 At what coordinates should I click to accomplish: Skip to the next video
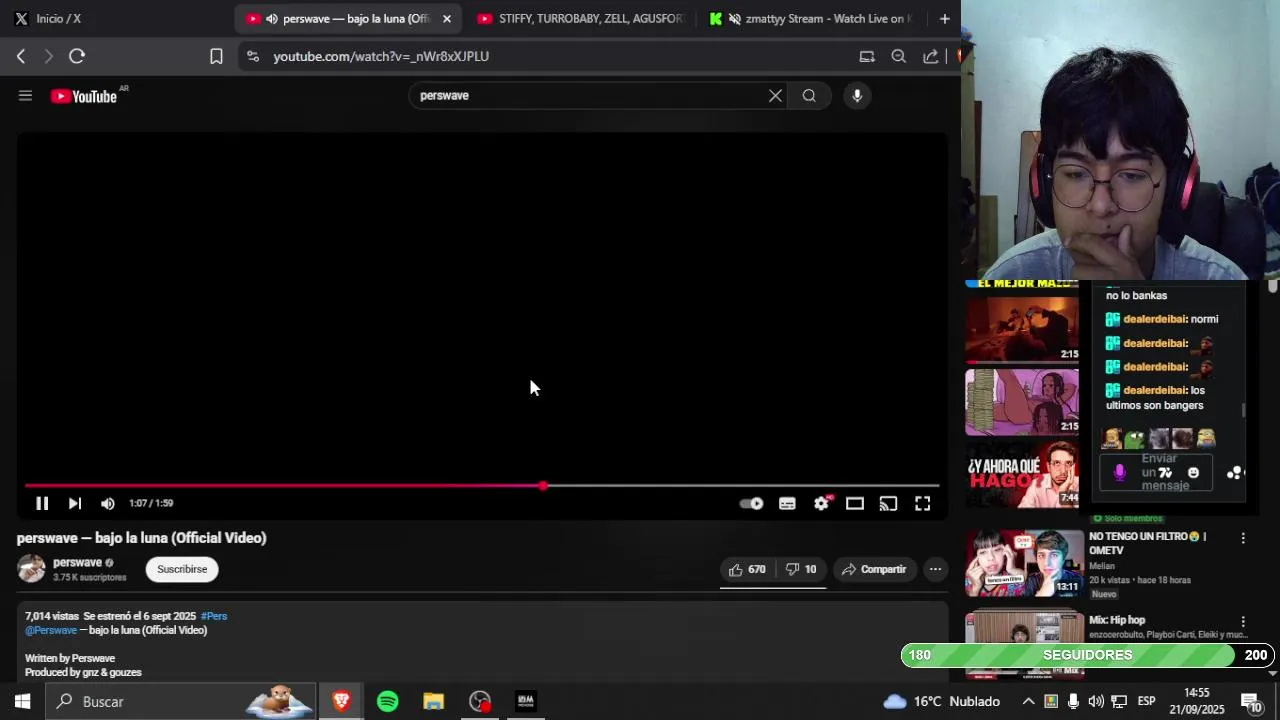pos(75,503)
